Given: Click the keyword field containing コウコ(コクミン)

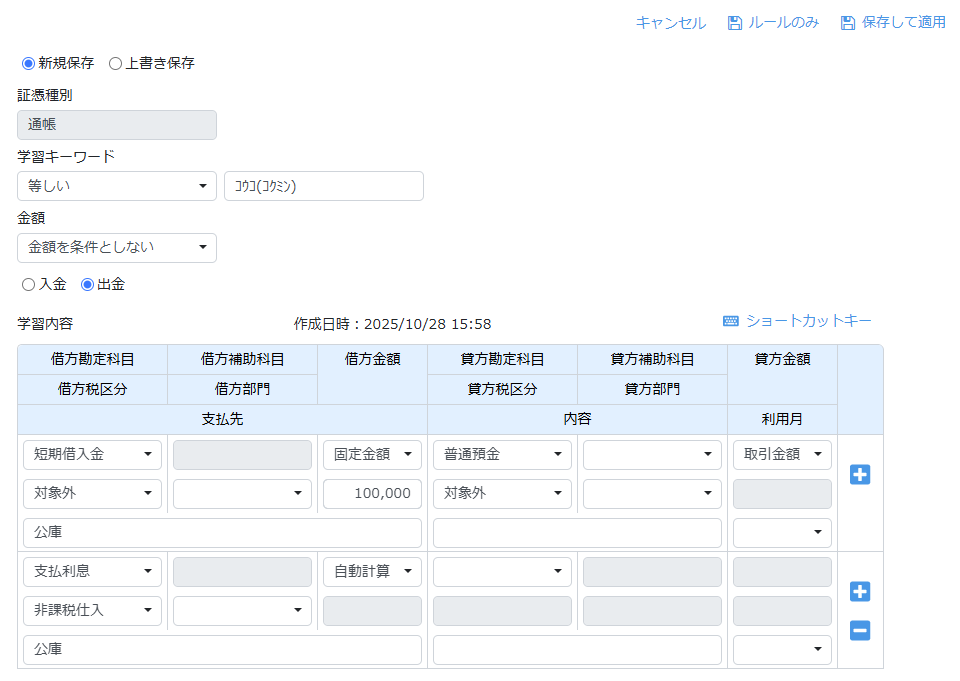Looking at the screenshot, I should click(x=323, y=186).
